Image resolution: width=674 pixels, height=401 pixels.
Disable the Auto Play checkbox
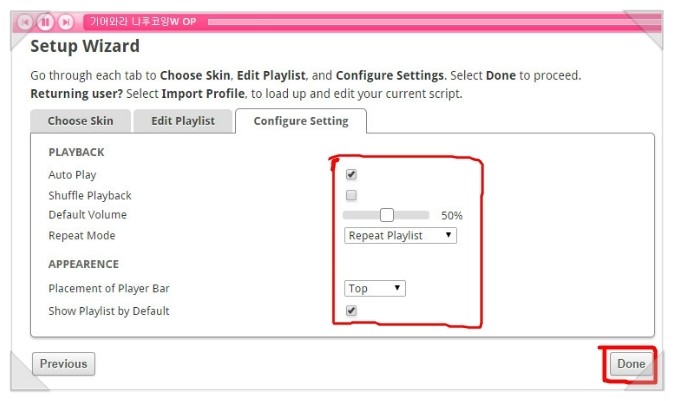351,174
